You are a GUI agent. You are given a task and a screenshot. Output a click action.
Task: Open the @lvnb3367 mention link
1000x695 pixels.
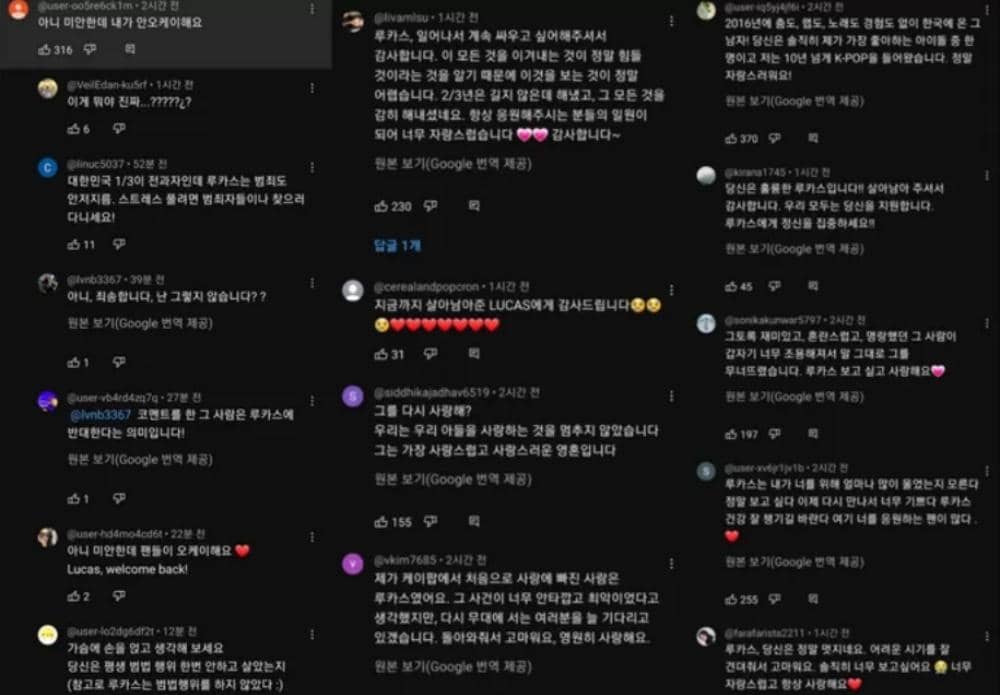[100, 415]
